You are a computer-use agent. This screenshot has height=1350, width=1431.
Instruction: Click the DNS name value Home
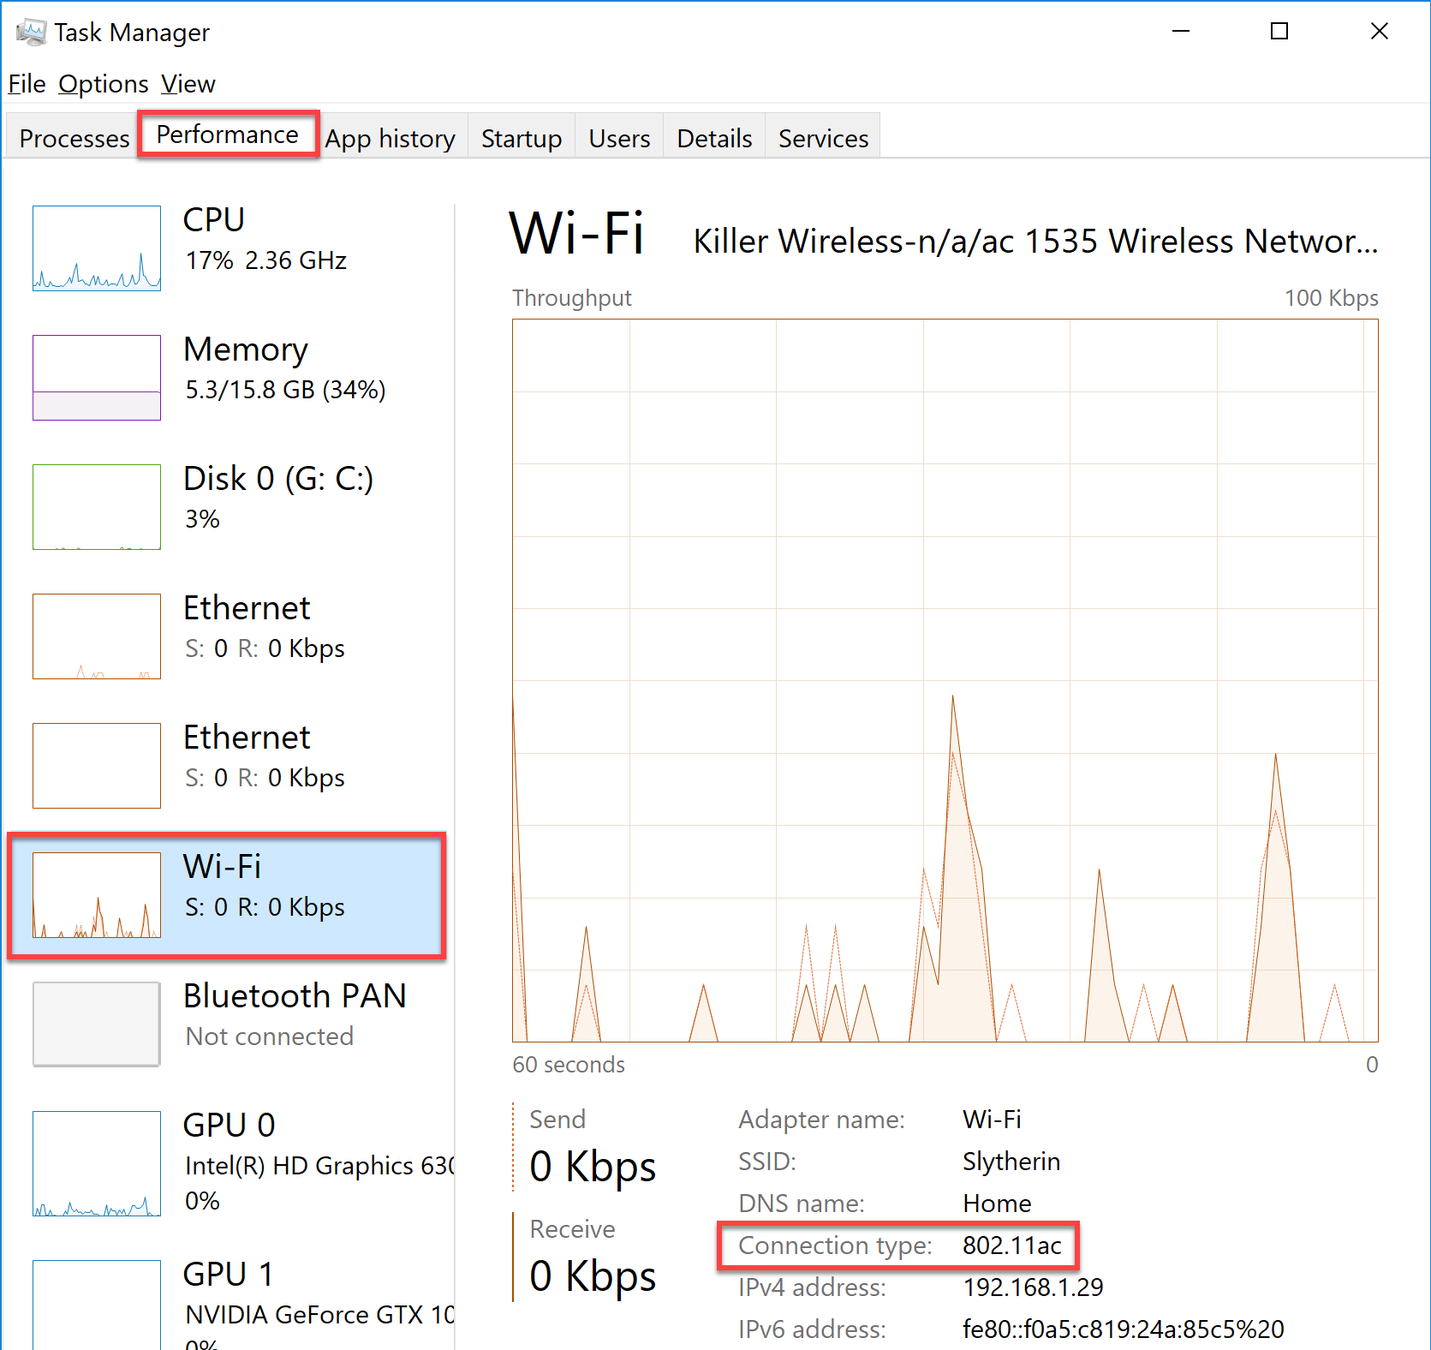pos(997,1203)
